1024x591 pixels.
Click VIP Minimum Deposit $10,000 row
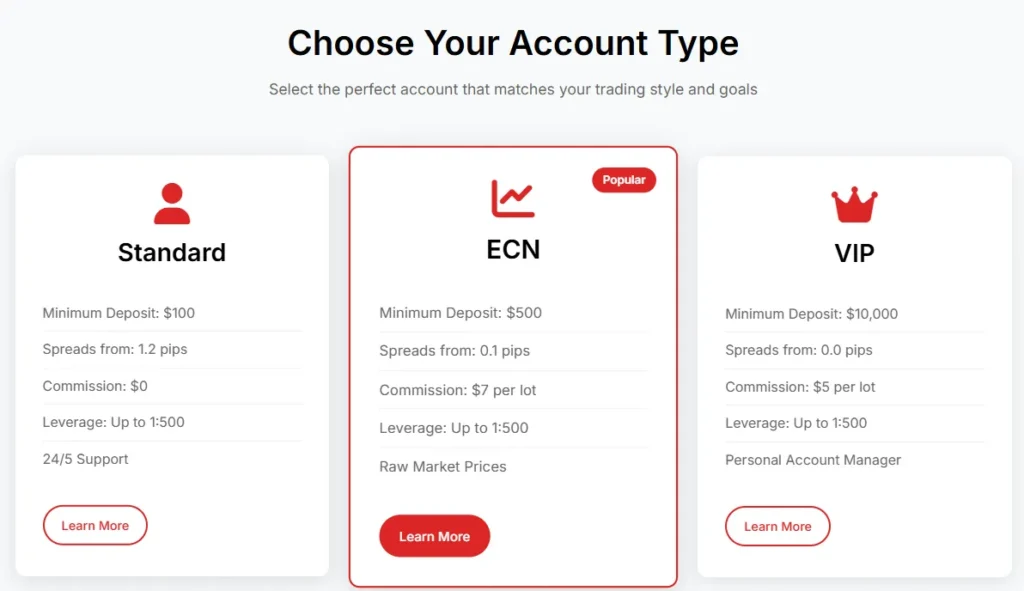812,314
